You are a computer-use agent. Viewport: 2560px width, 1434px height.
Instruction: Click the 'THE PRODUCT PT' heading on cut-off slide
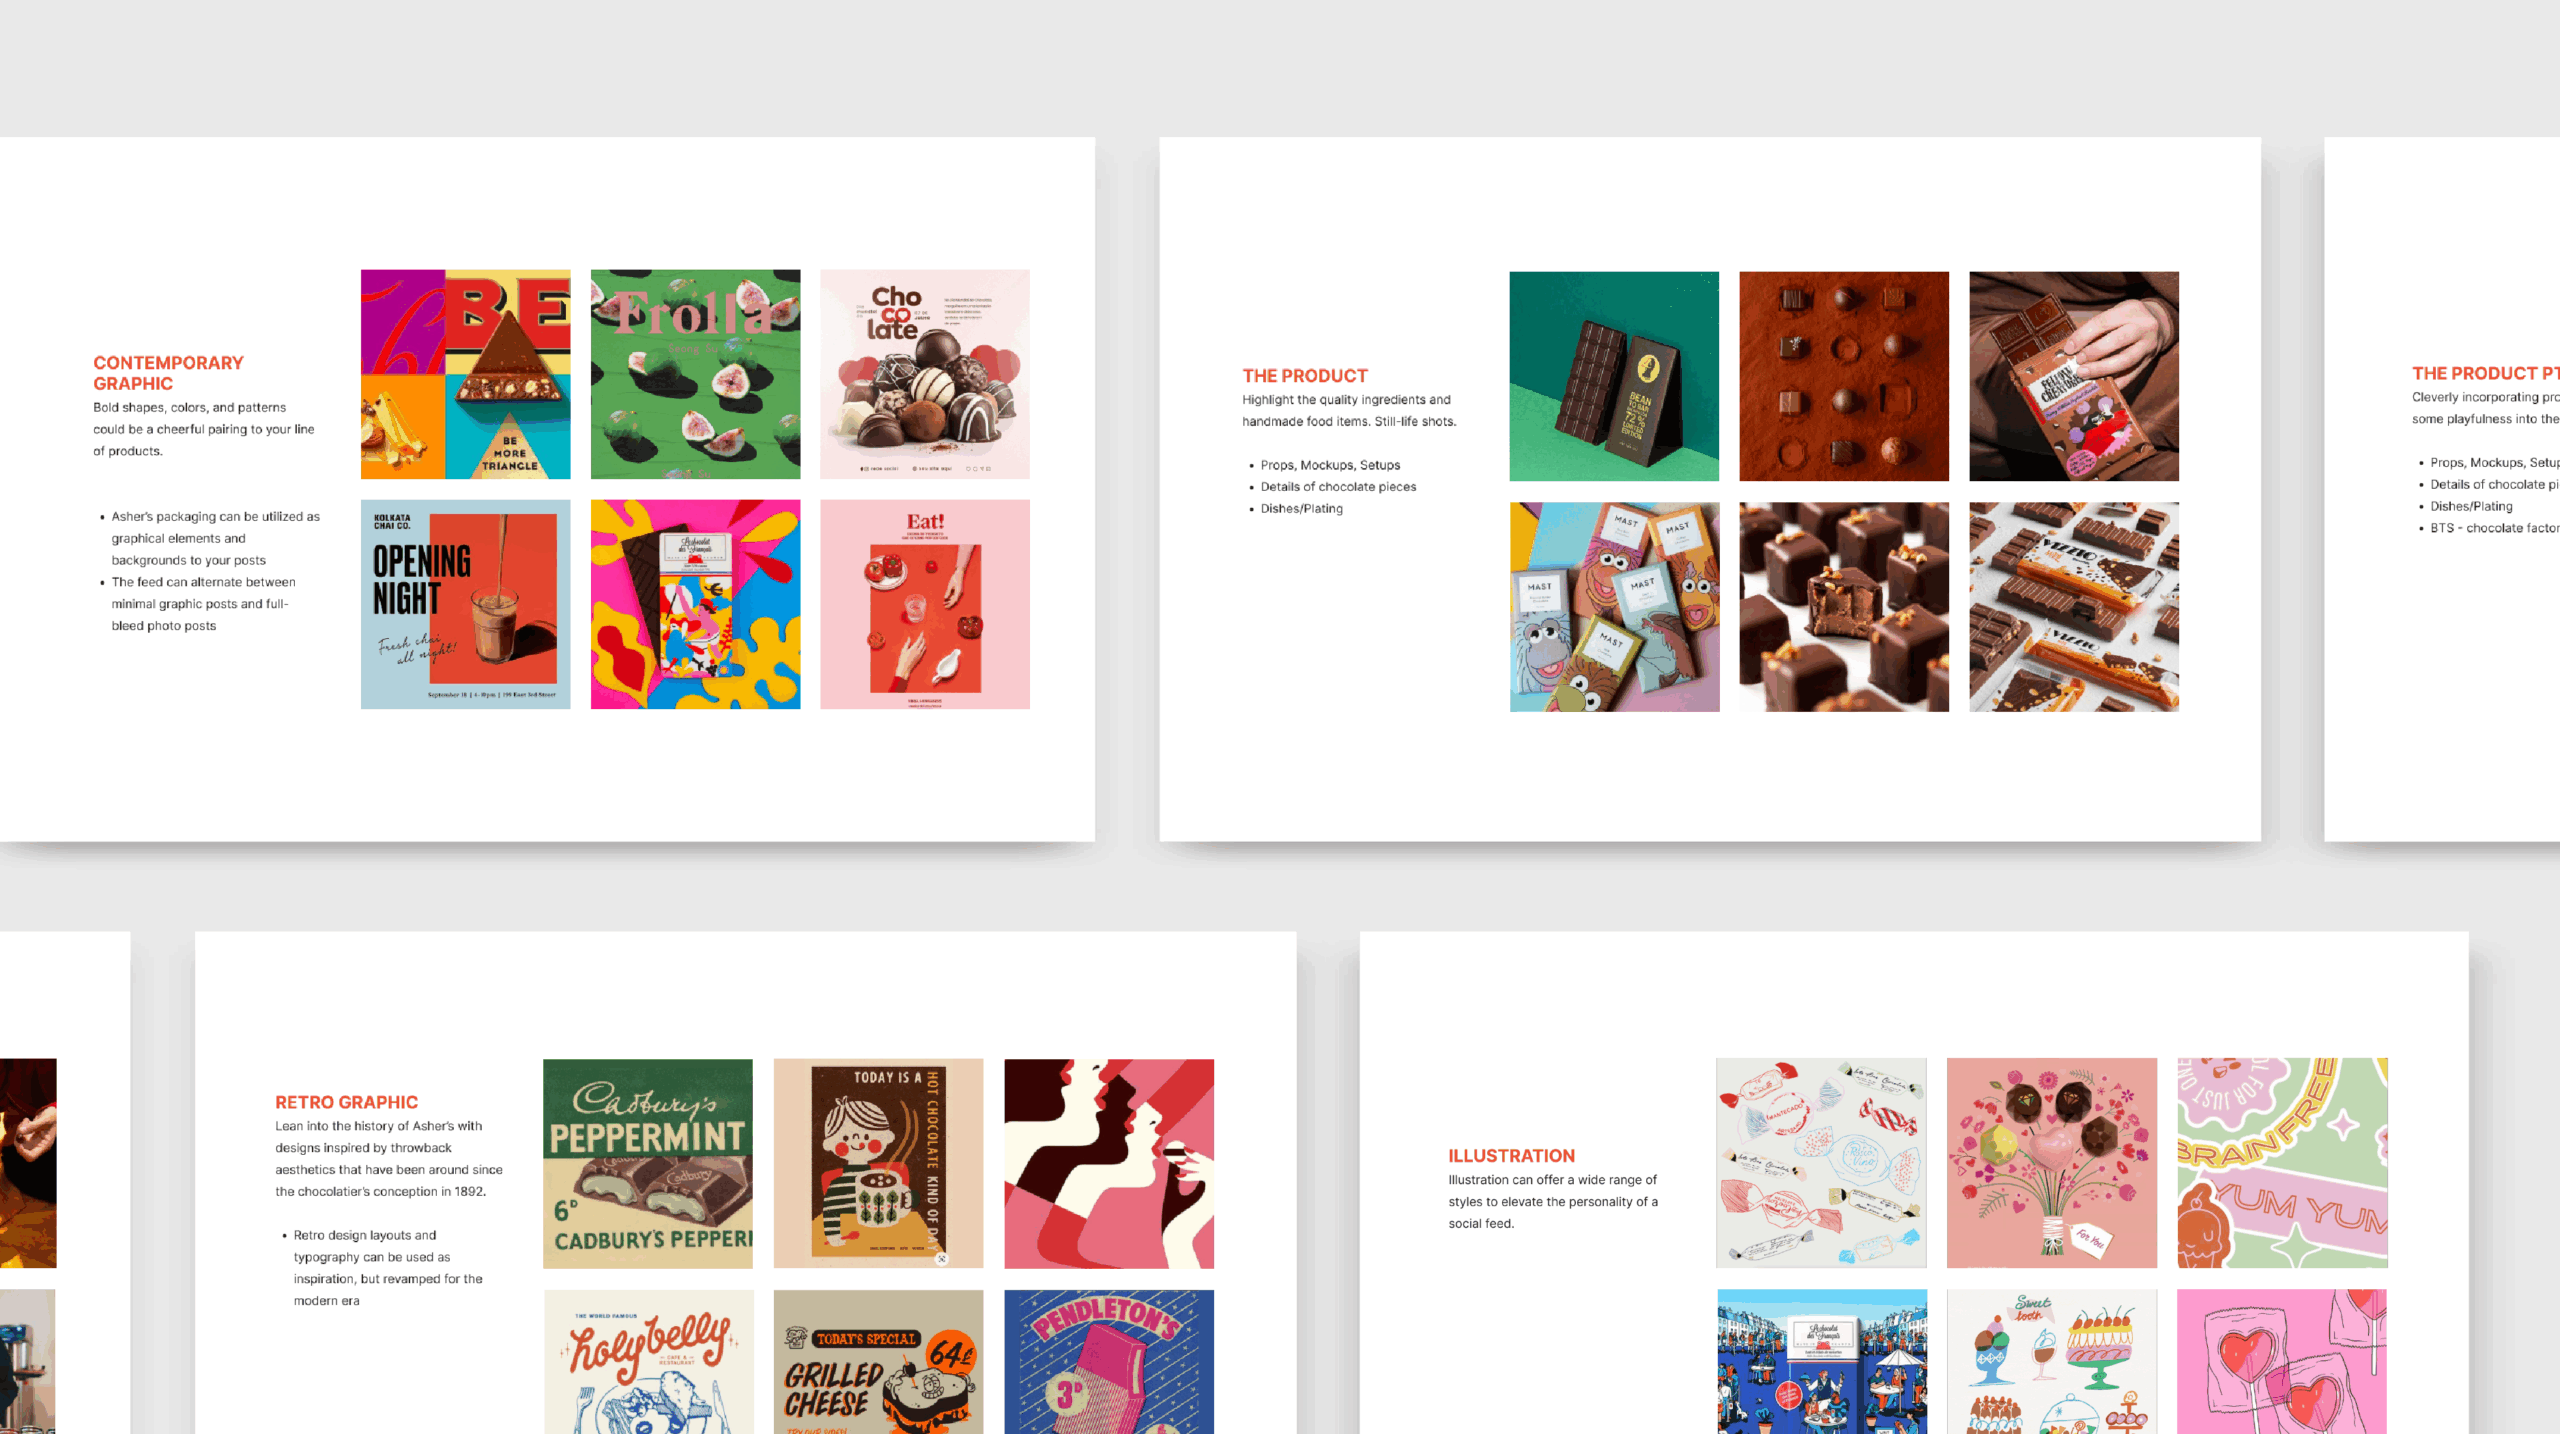[2485, 373]
